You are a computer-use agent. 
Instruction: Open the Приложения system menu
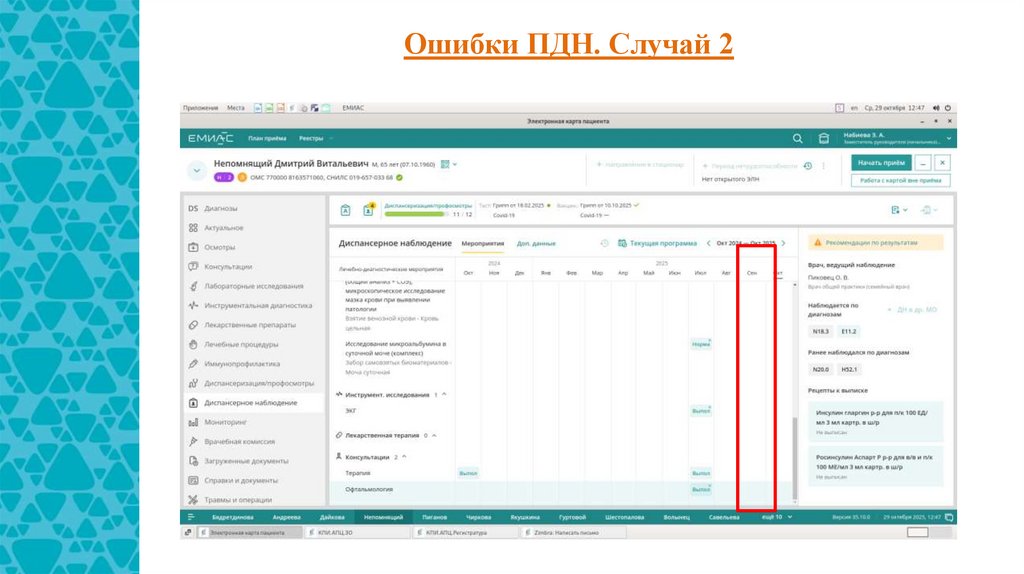200,108
